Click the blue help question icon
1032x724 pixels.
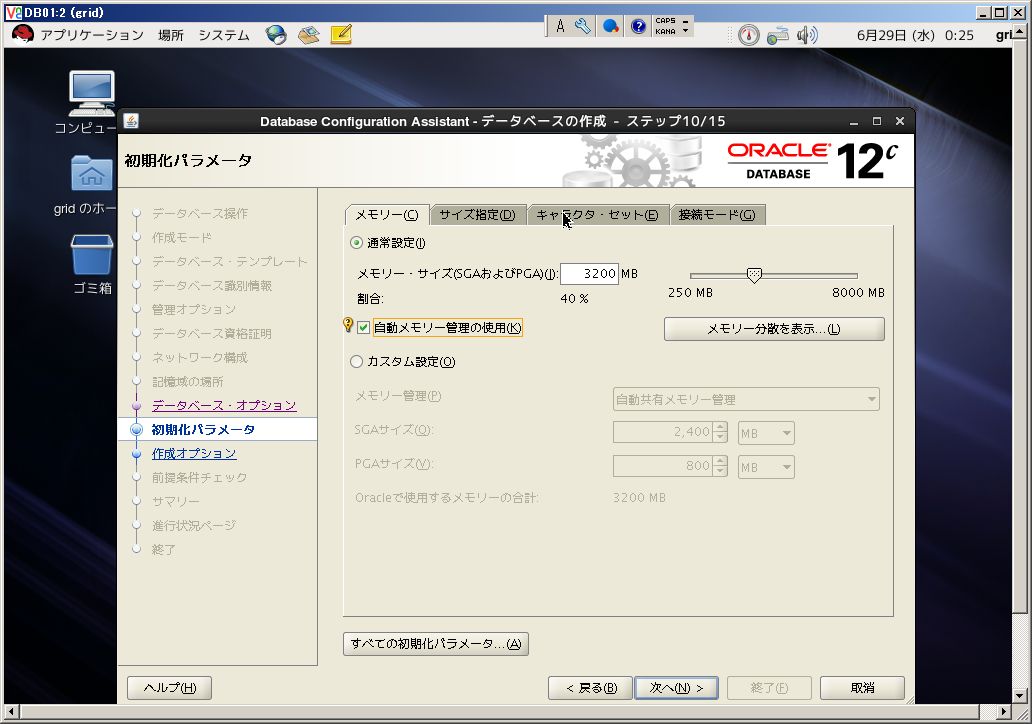pyautogui.click(x=638, y=26)
